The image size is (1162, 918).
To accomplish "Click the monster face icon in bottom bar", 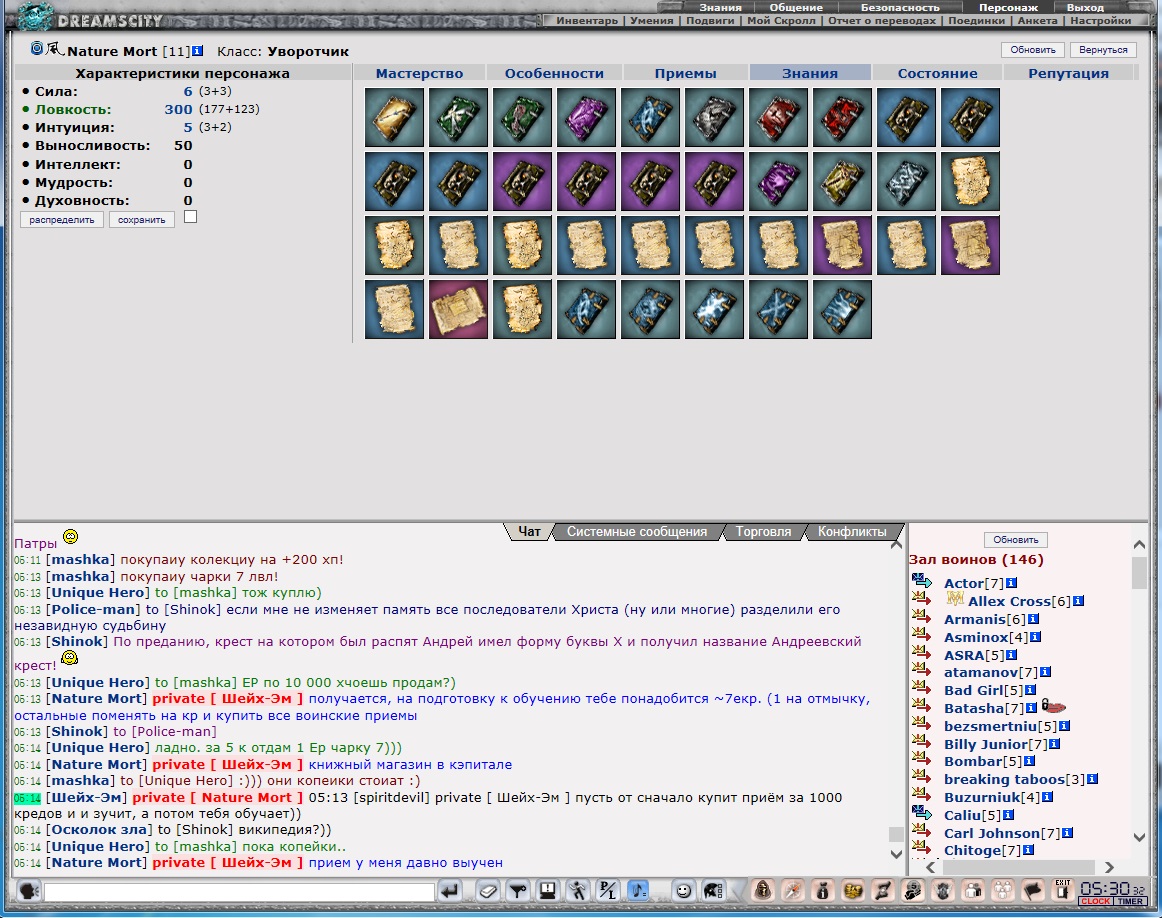I will 943,889.
